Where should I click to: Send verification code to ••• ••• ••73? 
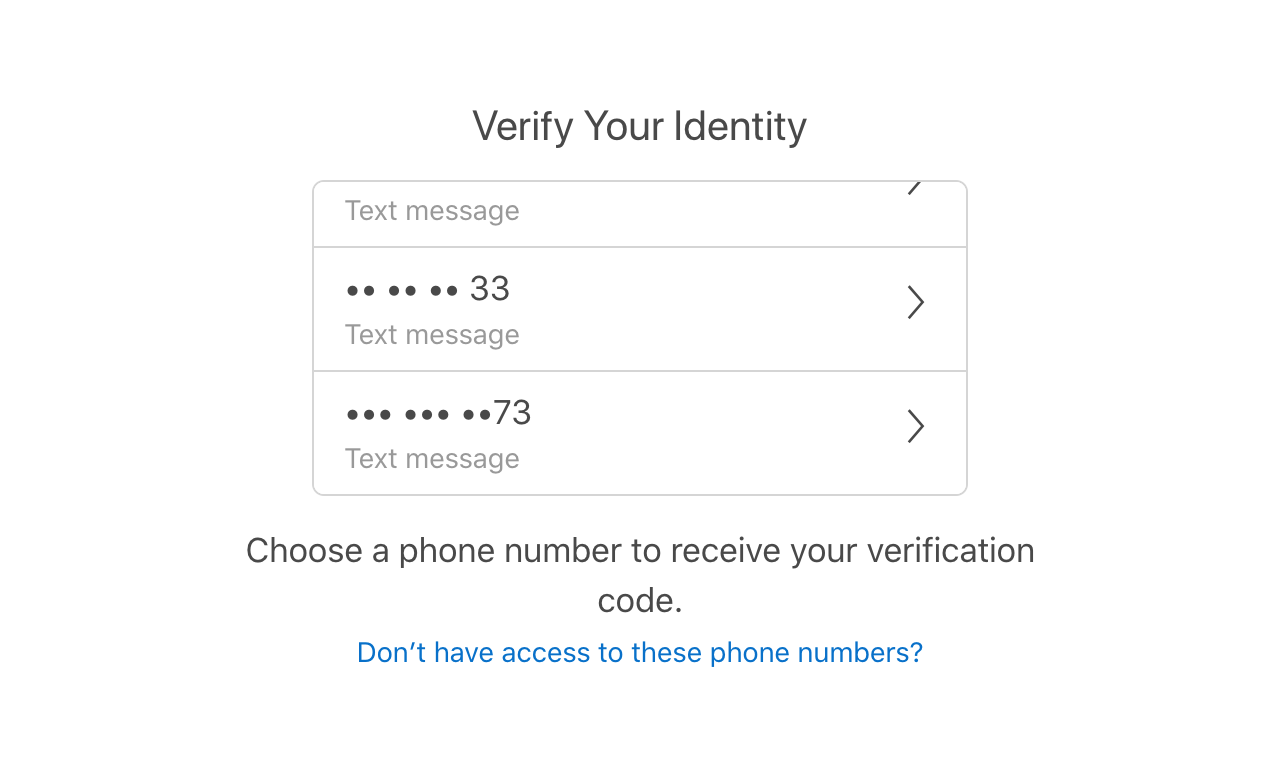click(x=640, y=433)
